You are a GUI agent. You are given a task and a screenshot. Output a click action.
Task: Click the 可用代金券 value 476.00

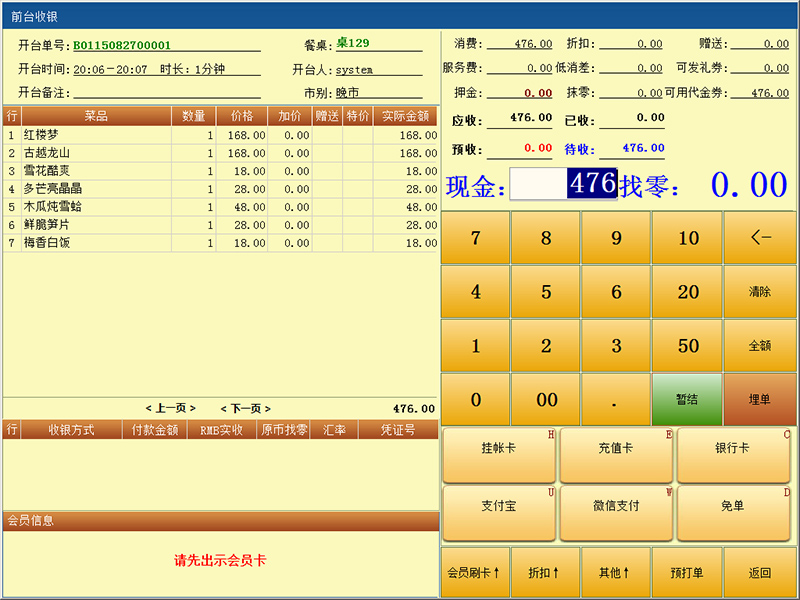coord(770,93)
